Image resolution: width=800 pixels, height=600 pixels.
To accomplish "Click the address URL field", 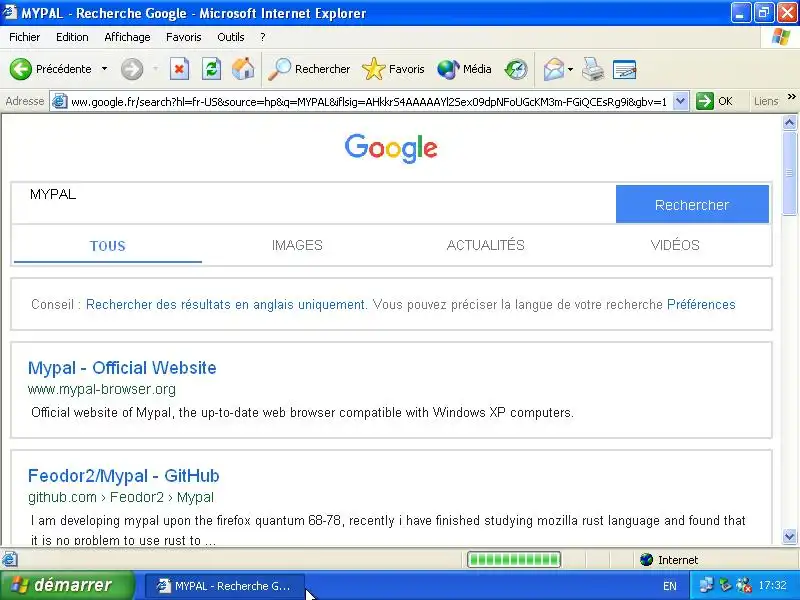I will pos(368,102).
